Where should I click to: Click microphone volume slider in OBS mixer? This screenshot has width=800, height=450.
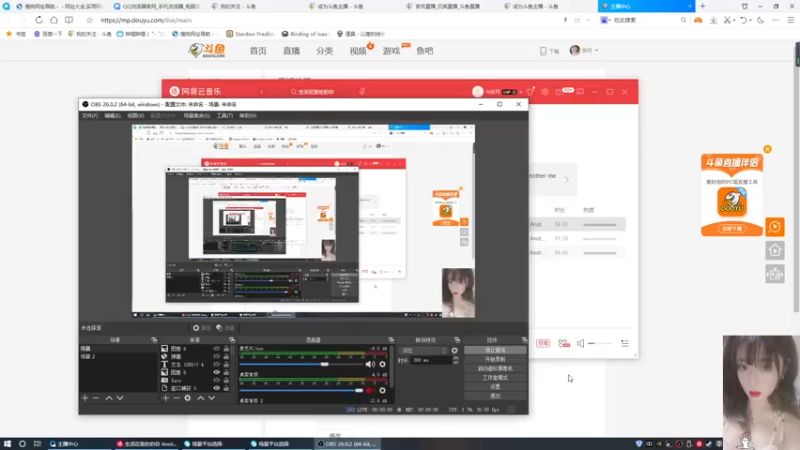coord(301,364)
